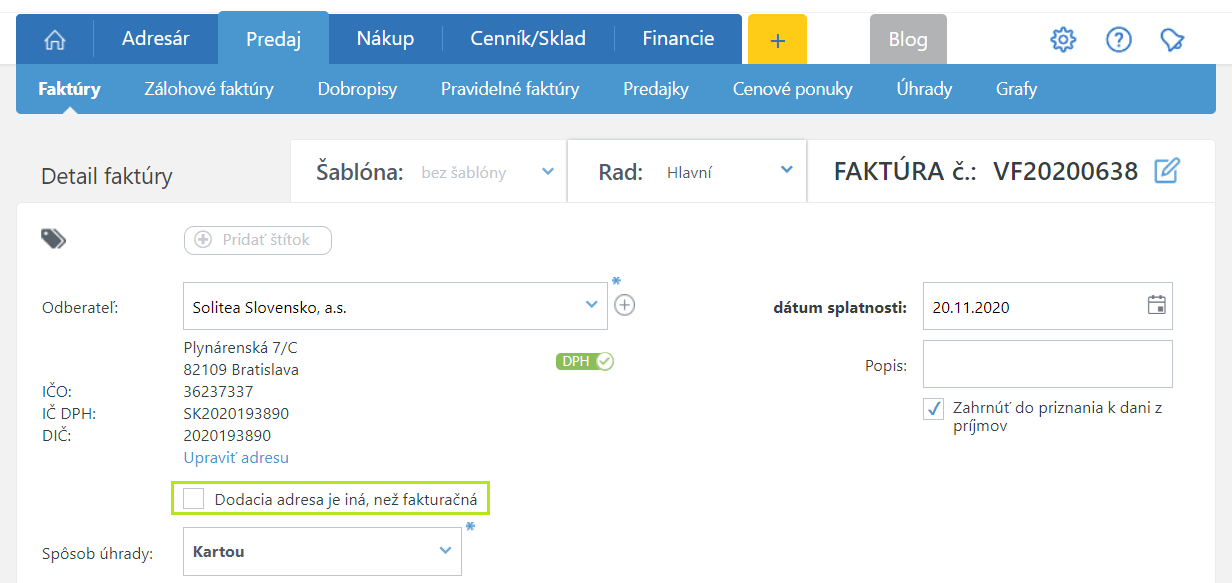This screenshot has height=583, width=1232.
Task: Open the settings gear icon
Action: point(1063,40)
